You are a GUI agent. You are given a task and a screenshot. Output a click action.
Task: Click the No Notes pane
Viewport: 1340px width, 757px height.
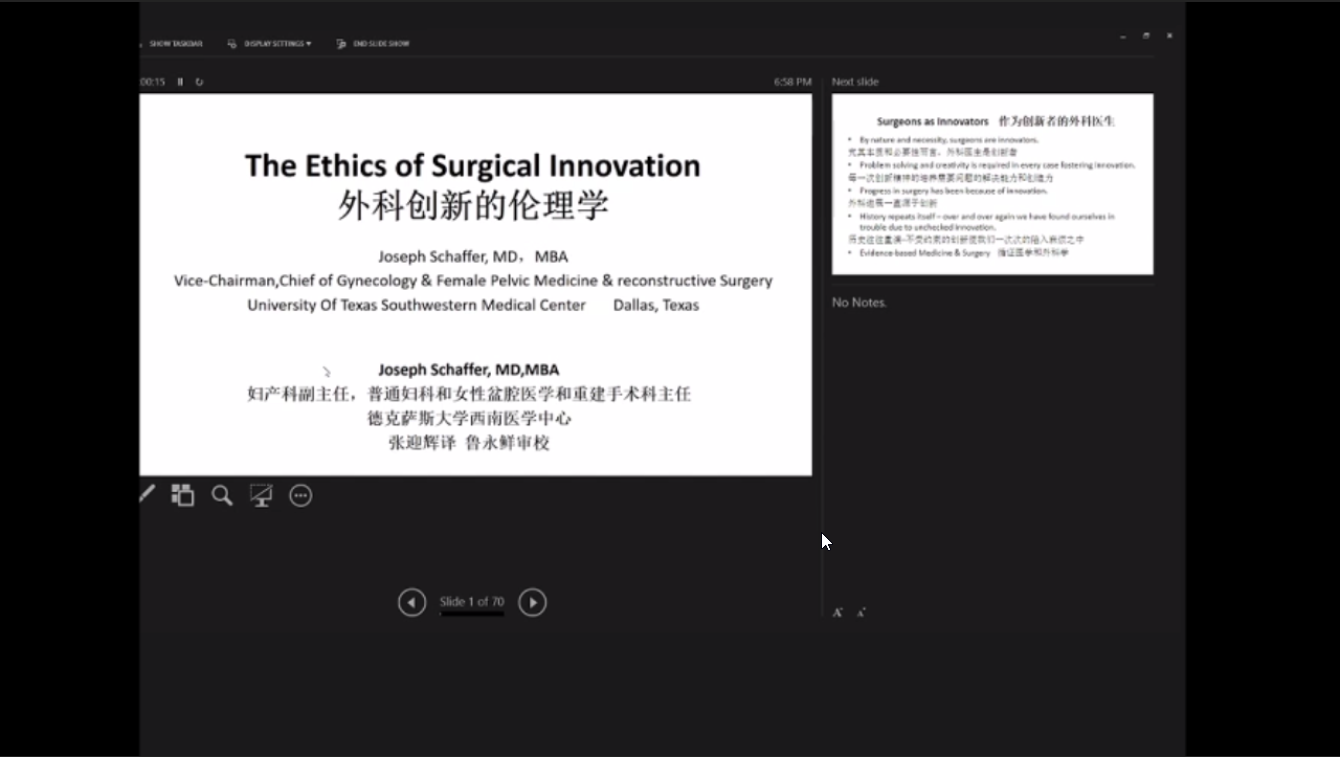pyautogui.click(x=860, y=302)
